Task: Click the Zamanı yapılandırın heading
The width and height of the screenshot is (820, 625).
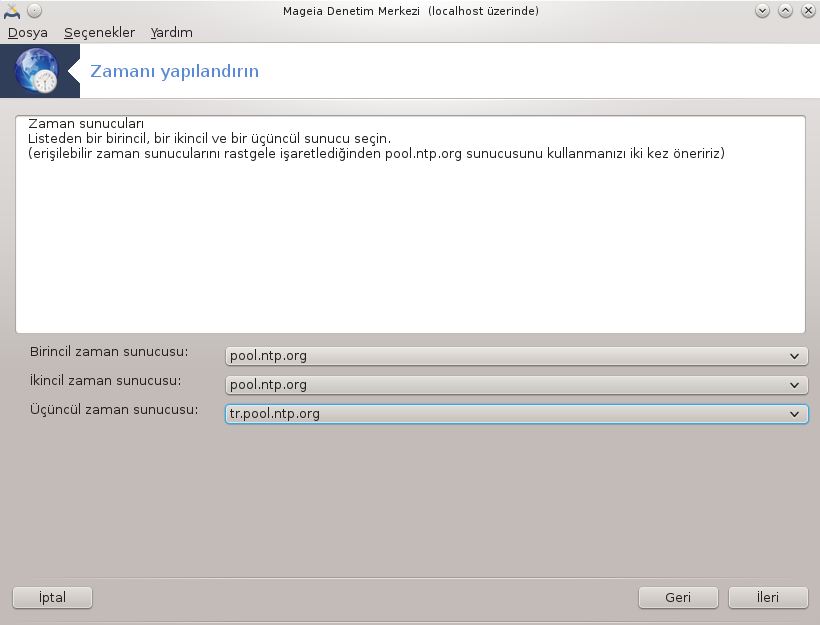Action: [x=175, y=71]
